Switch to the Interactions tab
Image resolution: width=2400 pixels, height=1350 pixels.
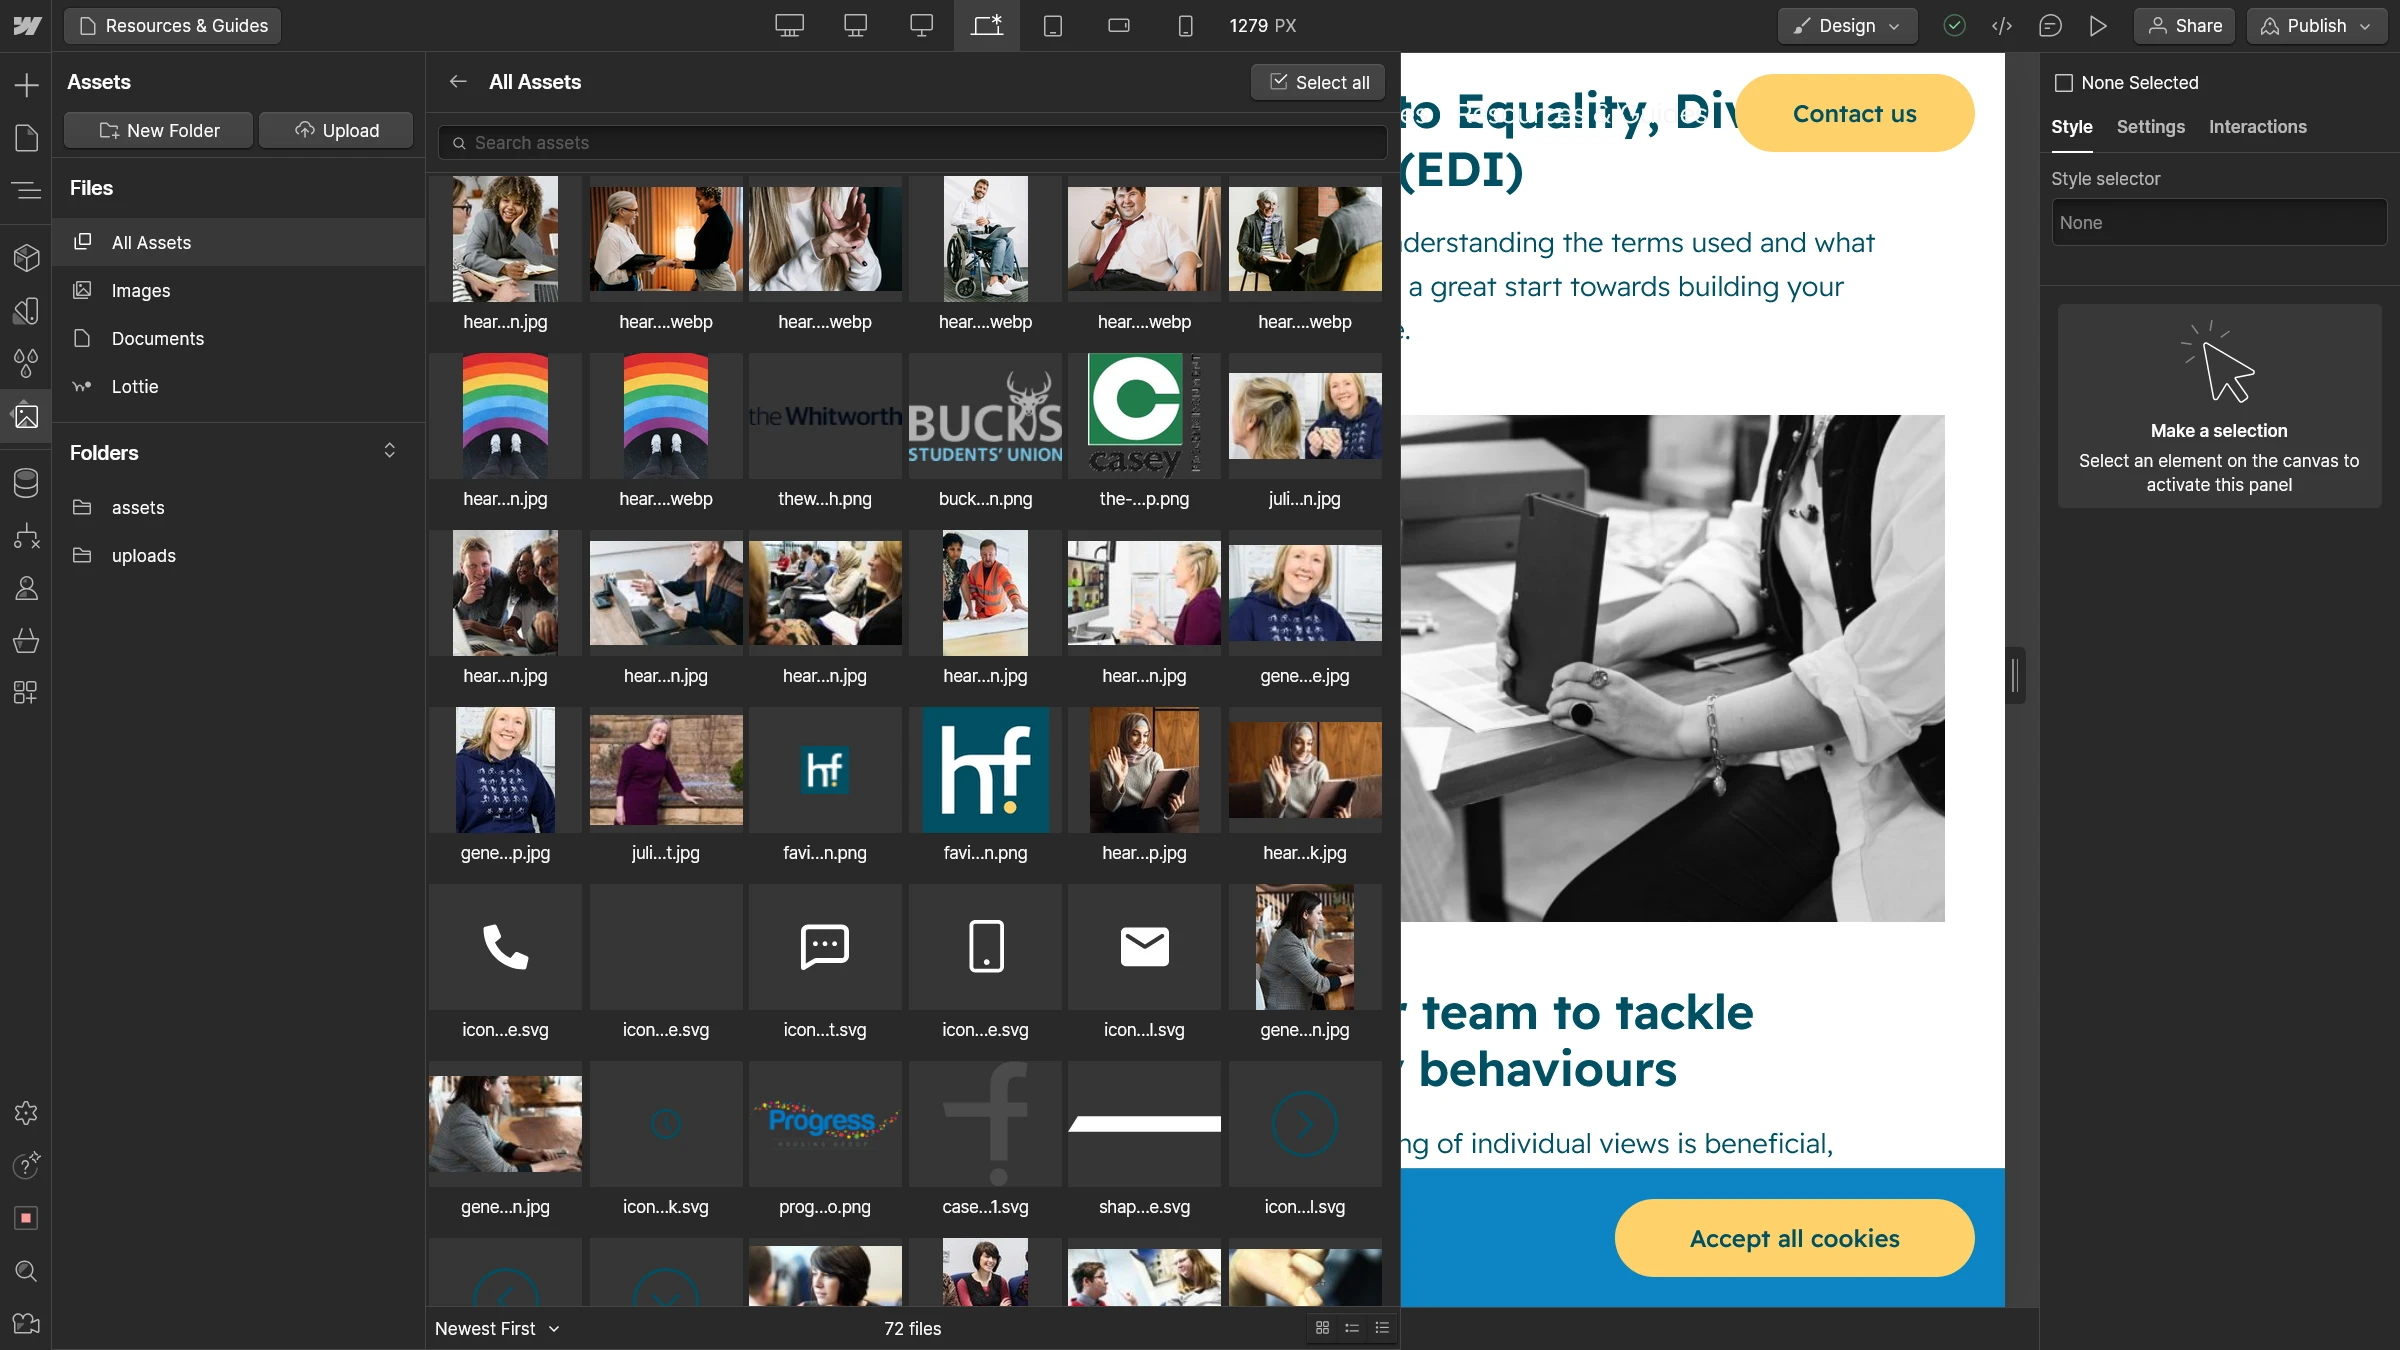click(2258, 127)
